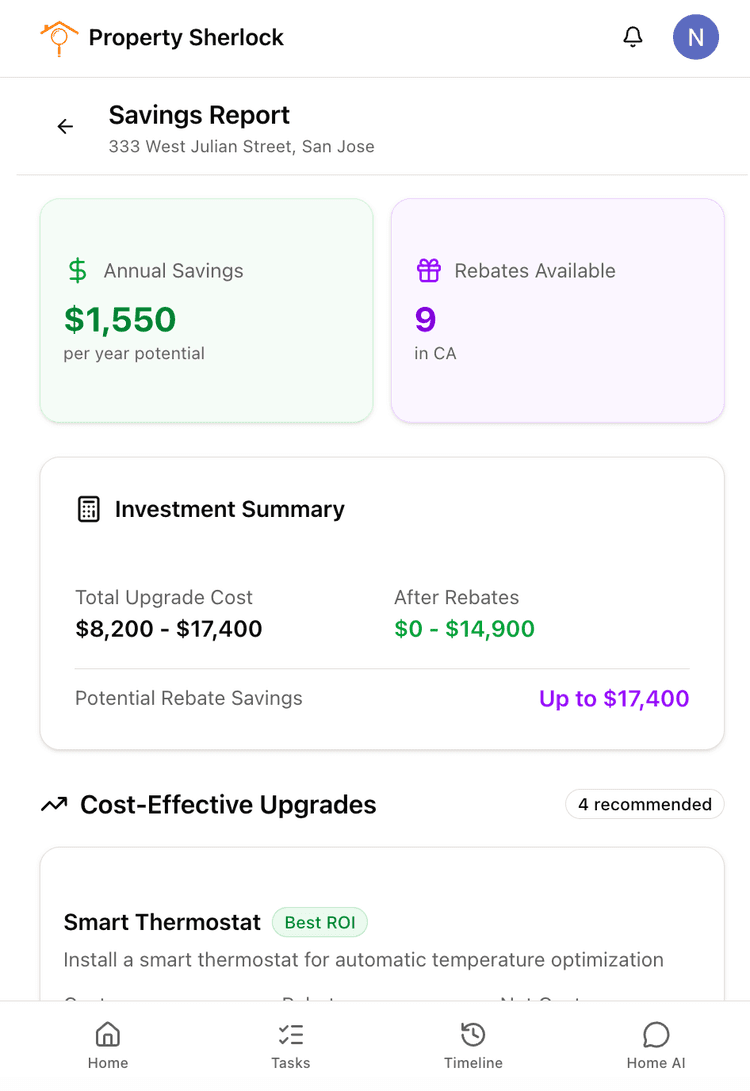Click the trending arrow Cost-Effective Upgrades icon
This screenshot has height=1091, width=750.
[54, 805]
